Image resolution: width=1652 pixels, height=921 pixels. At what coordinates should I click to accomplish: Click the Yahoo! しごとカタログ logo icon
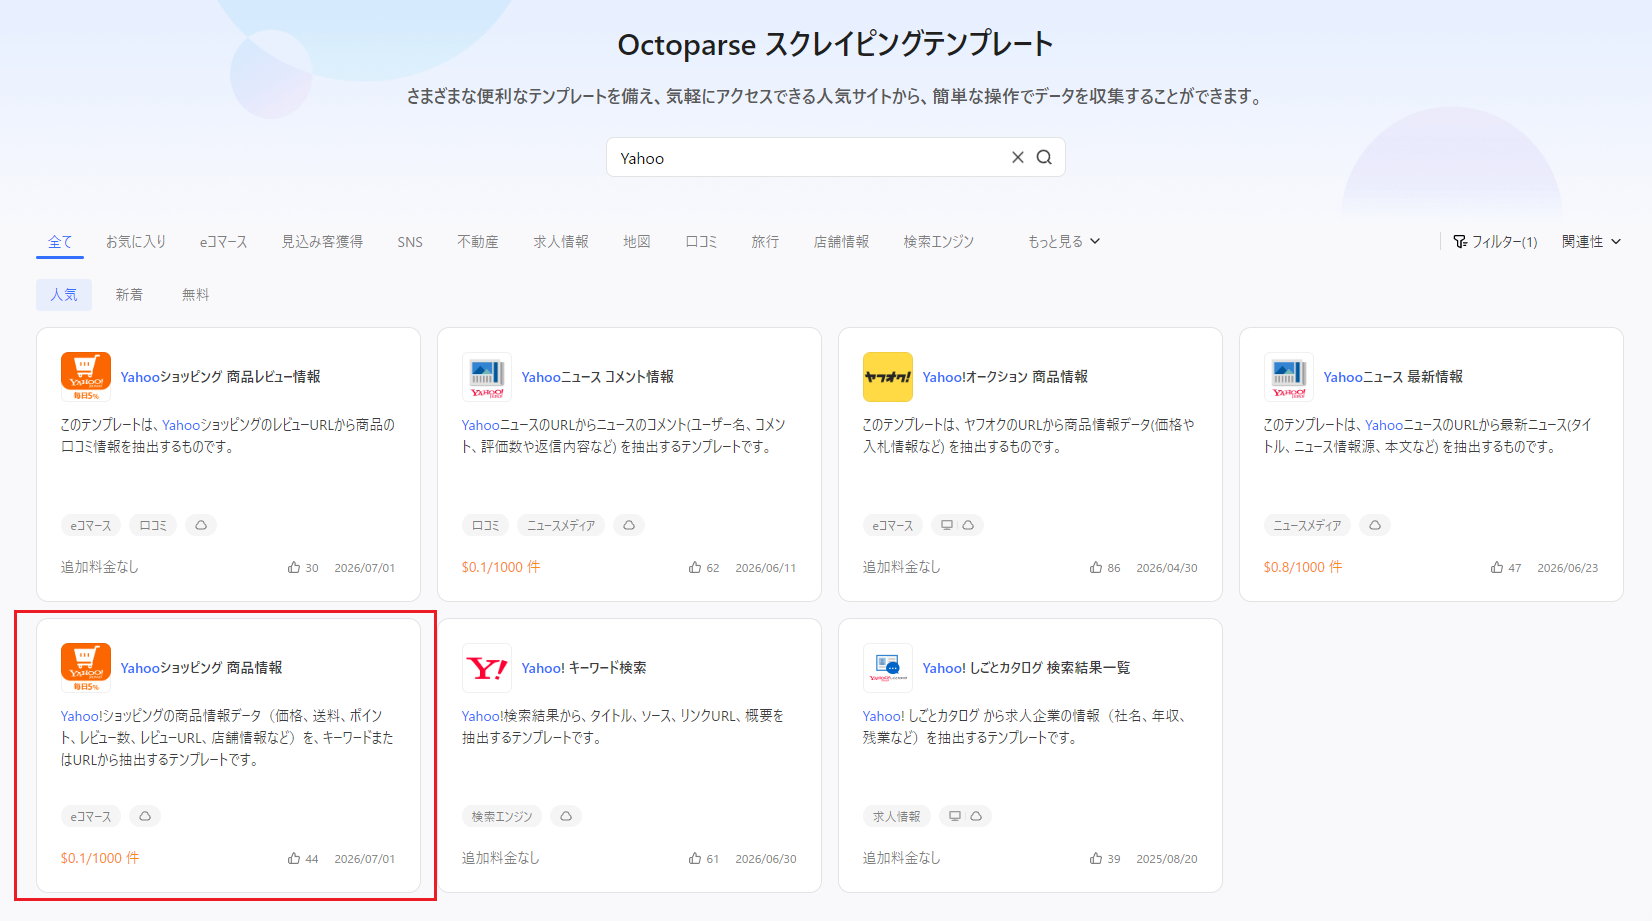[888, 668]
